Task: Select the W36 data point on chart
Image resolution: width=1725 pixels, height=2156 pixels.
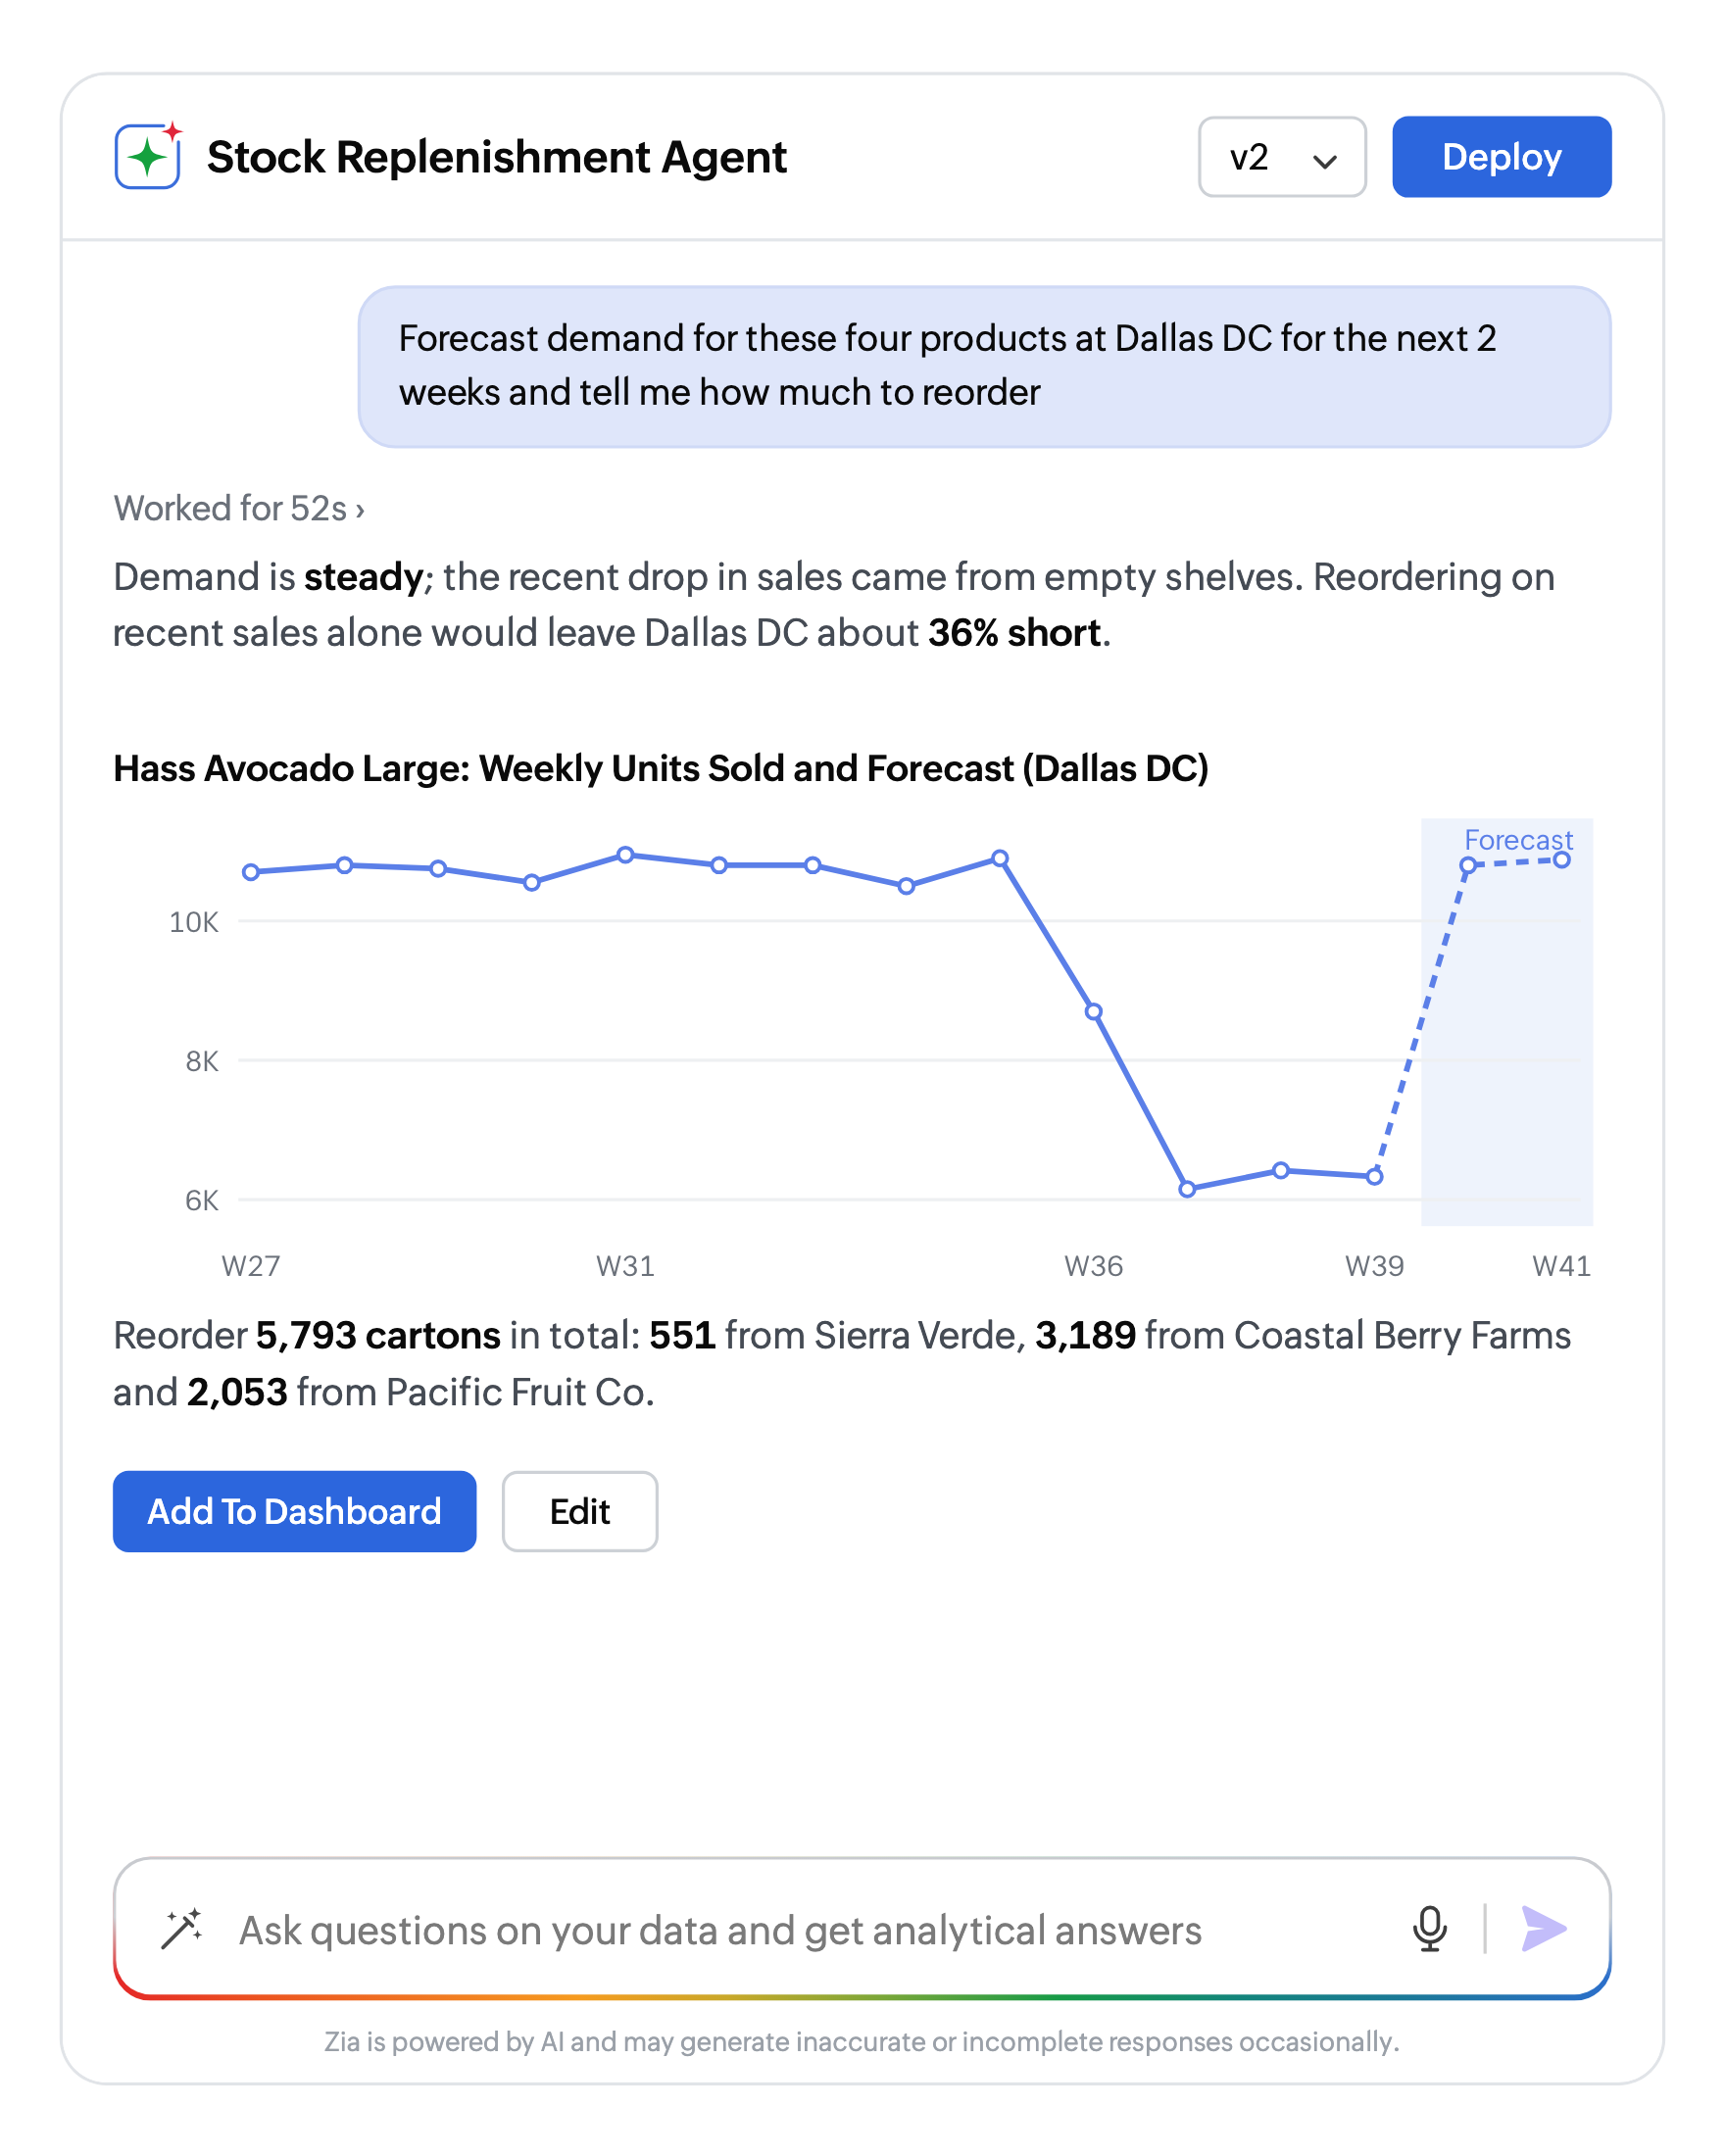Action: coord(1093,1011)
